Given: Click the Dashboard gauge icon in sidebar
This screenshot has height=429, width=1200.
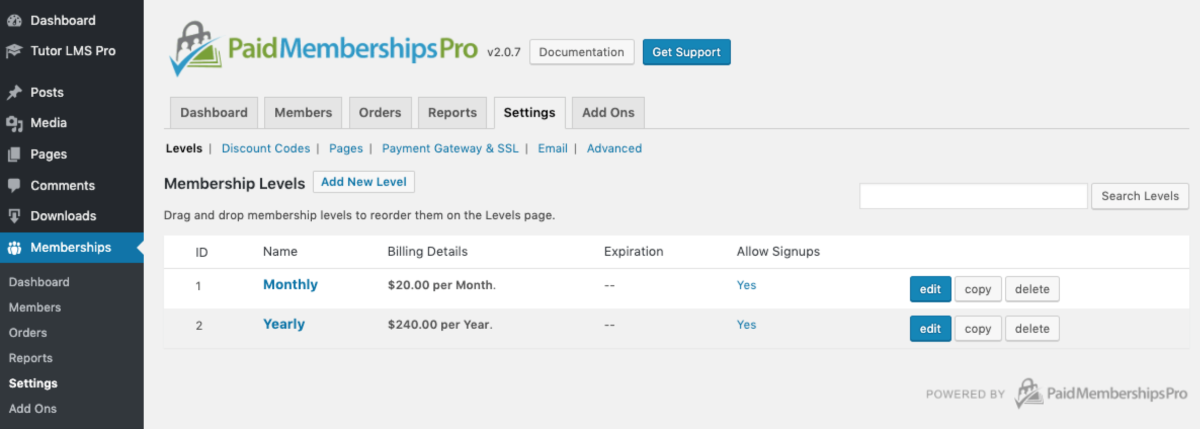Looking at the screenshot, I should tap(14, 20).
